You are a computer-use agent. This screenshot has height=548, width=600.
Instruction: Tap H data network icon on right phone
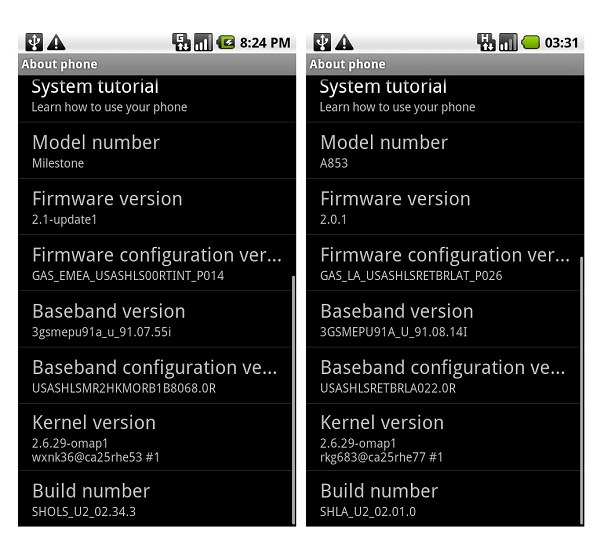coord(487,42)
